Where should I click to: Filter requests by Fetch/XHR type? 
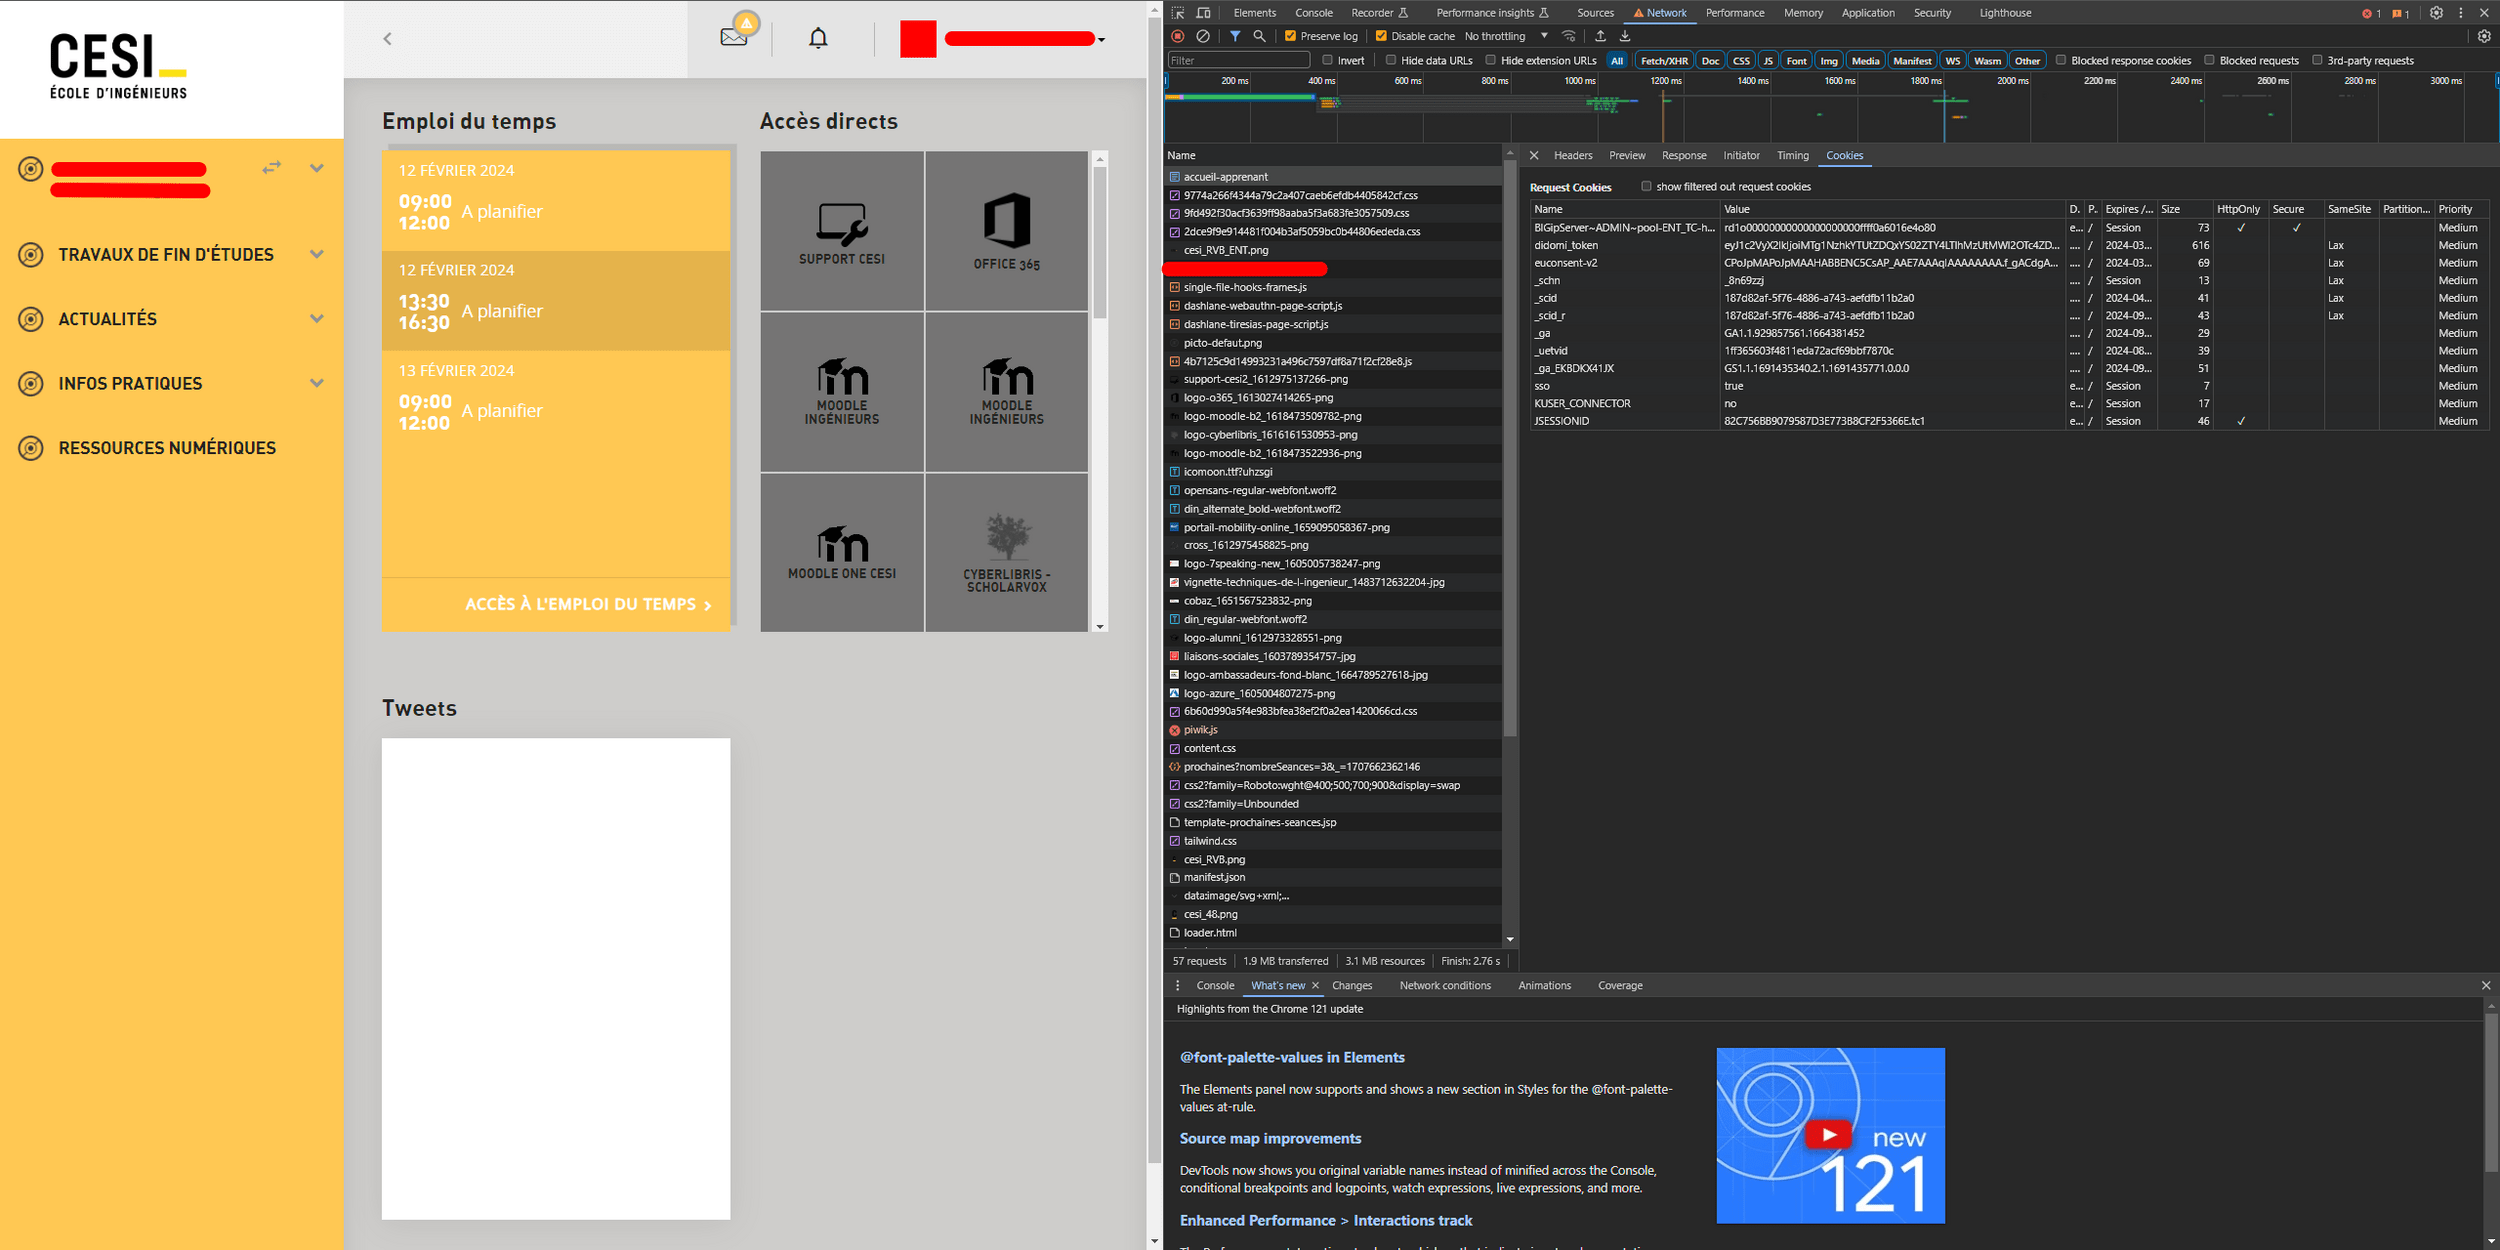click(1663, 61)
